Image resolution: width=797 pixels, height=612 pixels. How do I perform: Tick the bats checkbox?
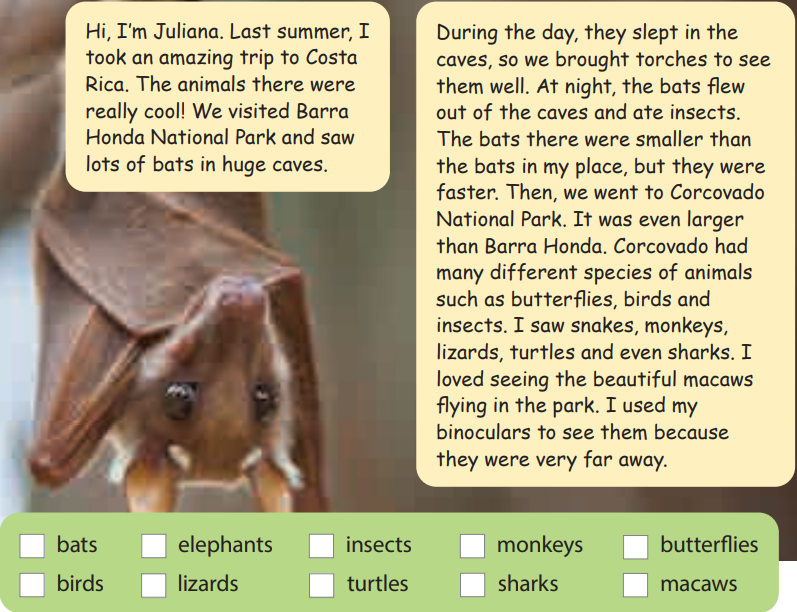33,546
